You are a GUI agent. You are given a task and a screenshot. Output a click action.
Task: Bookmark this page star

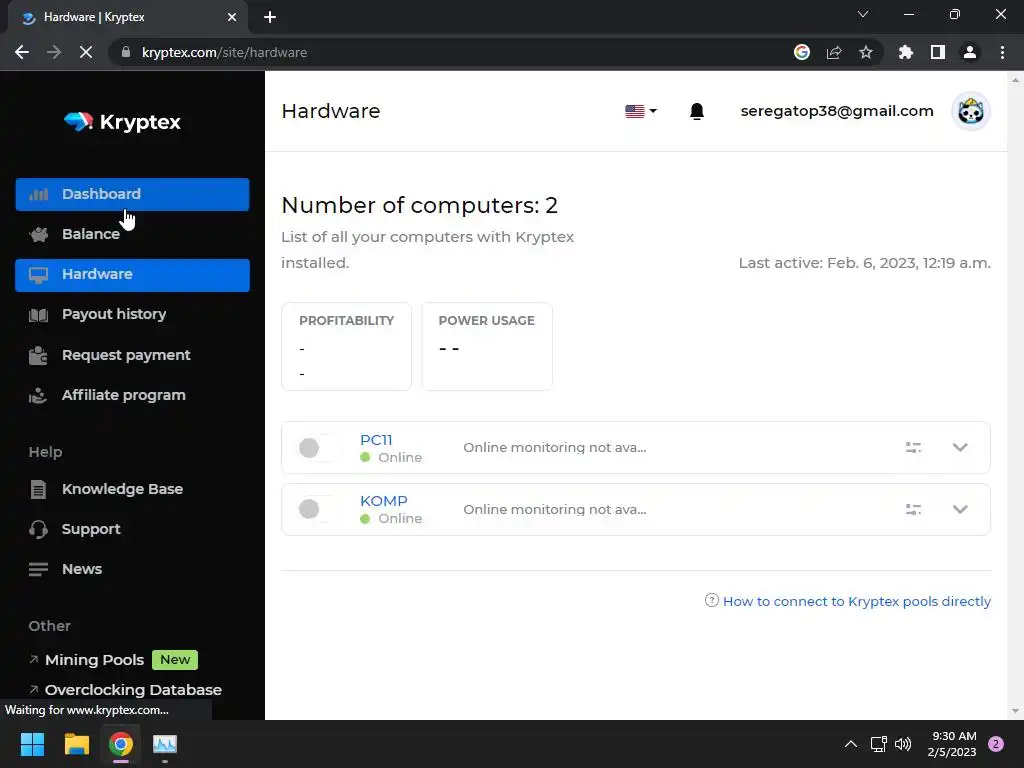tap(866, 52)
